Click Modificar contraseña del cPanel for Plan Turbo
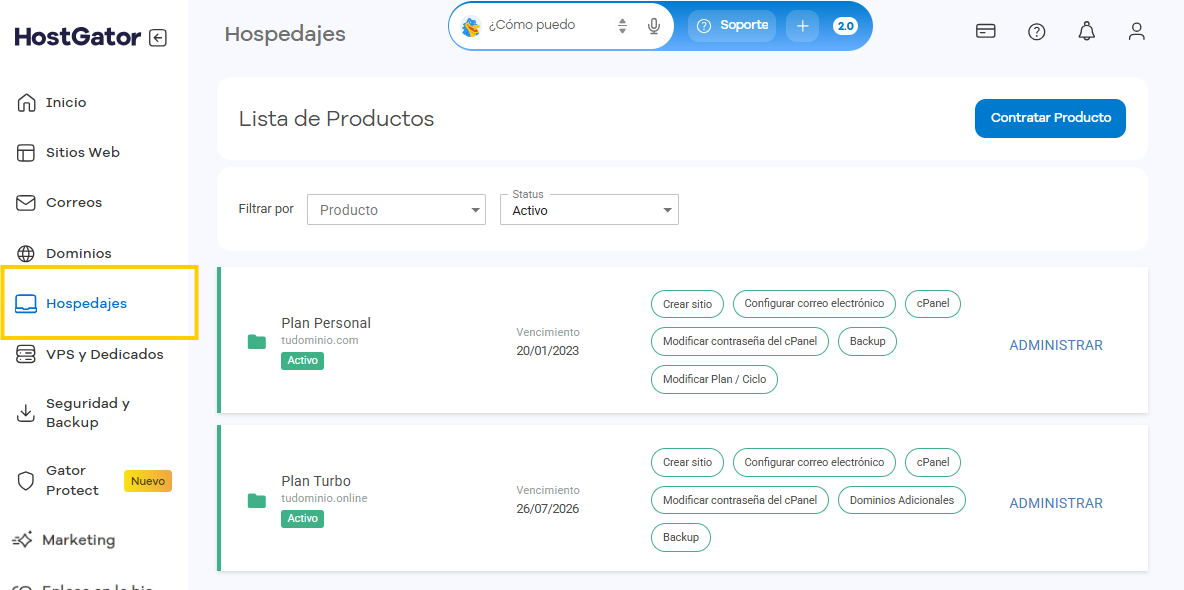Viewport: 1184px width, 590px height. pyautogui.click(x=740, y=499)
